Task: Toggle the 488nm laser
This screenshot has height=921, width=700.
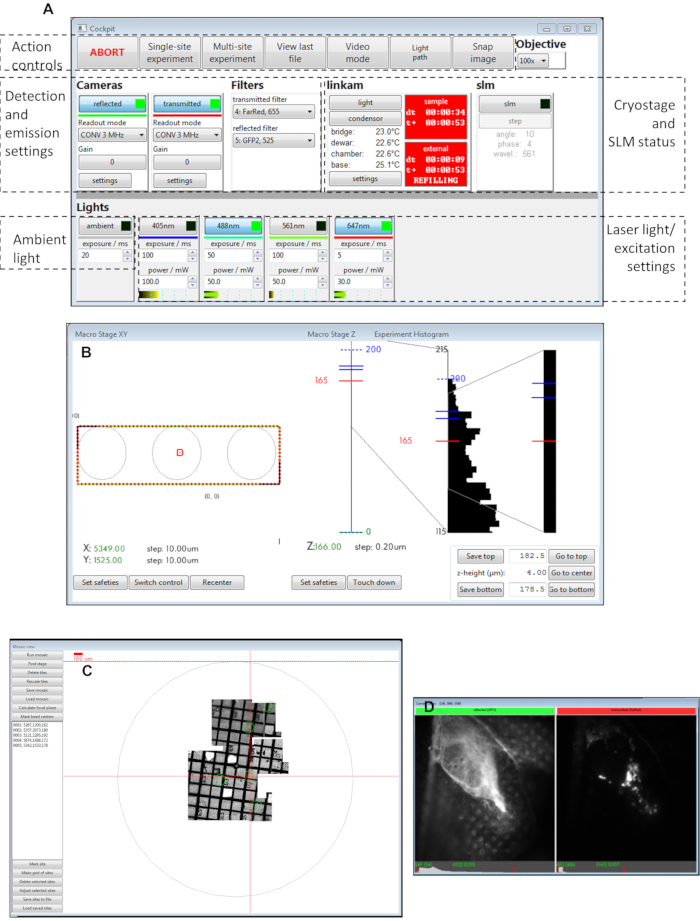Action: (233, 226)
